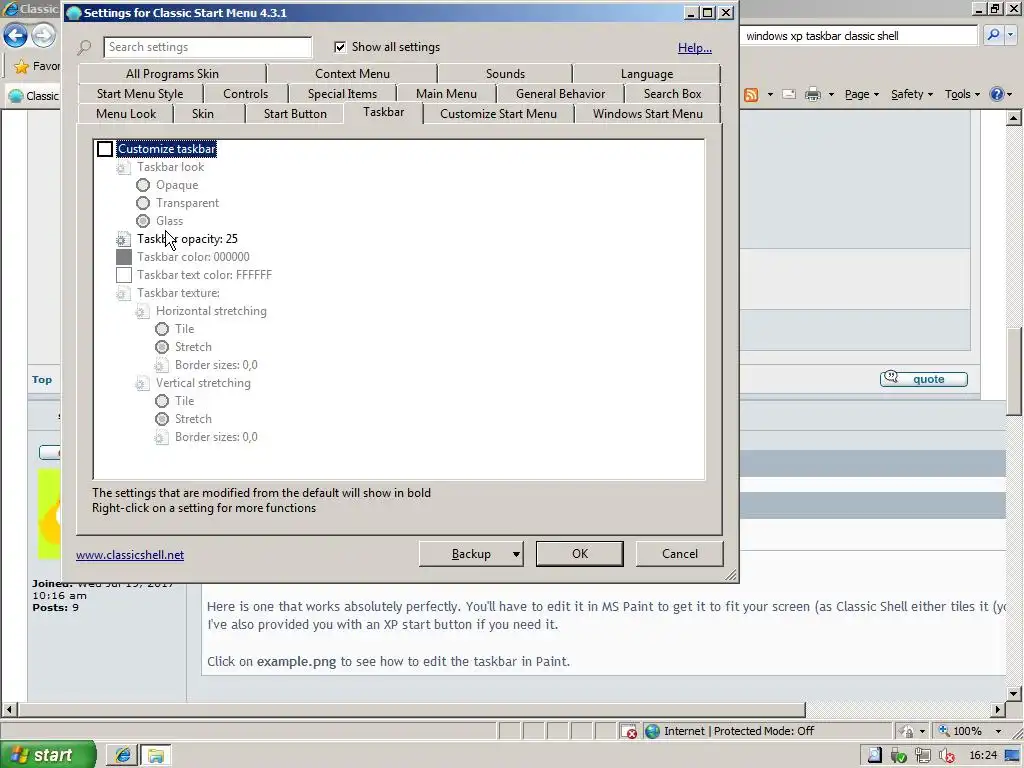This screenshot has height=768, width=1024.
Task: Click the Internet Explorer Forward button
Action: [x=43, y=35]
